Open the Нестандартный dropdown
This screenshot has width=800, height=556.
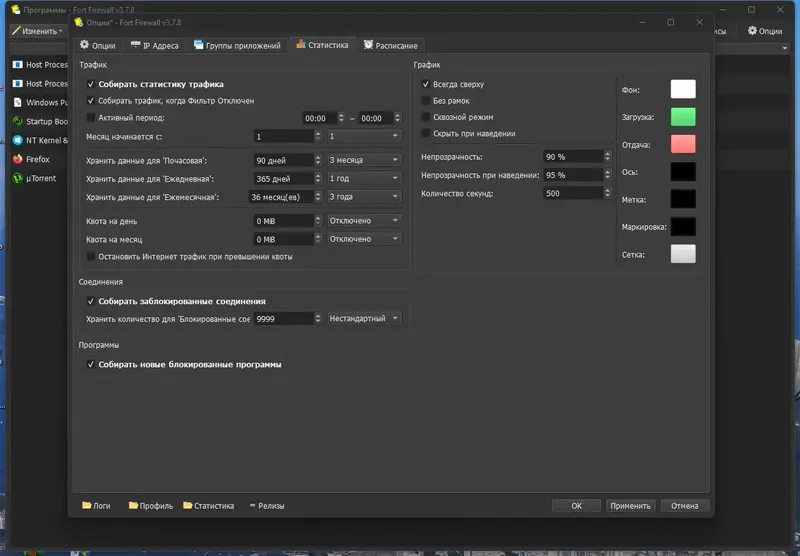[364, 318]
